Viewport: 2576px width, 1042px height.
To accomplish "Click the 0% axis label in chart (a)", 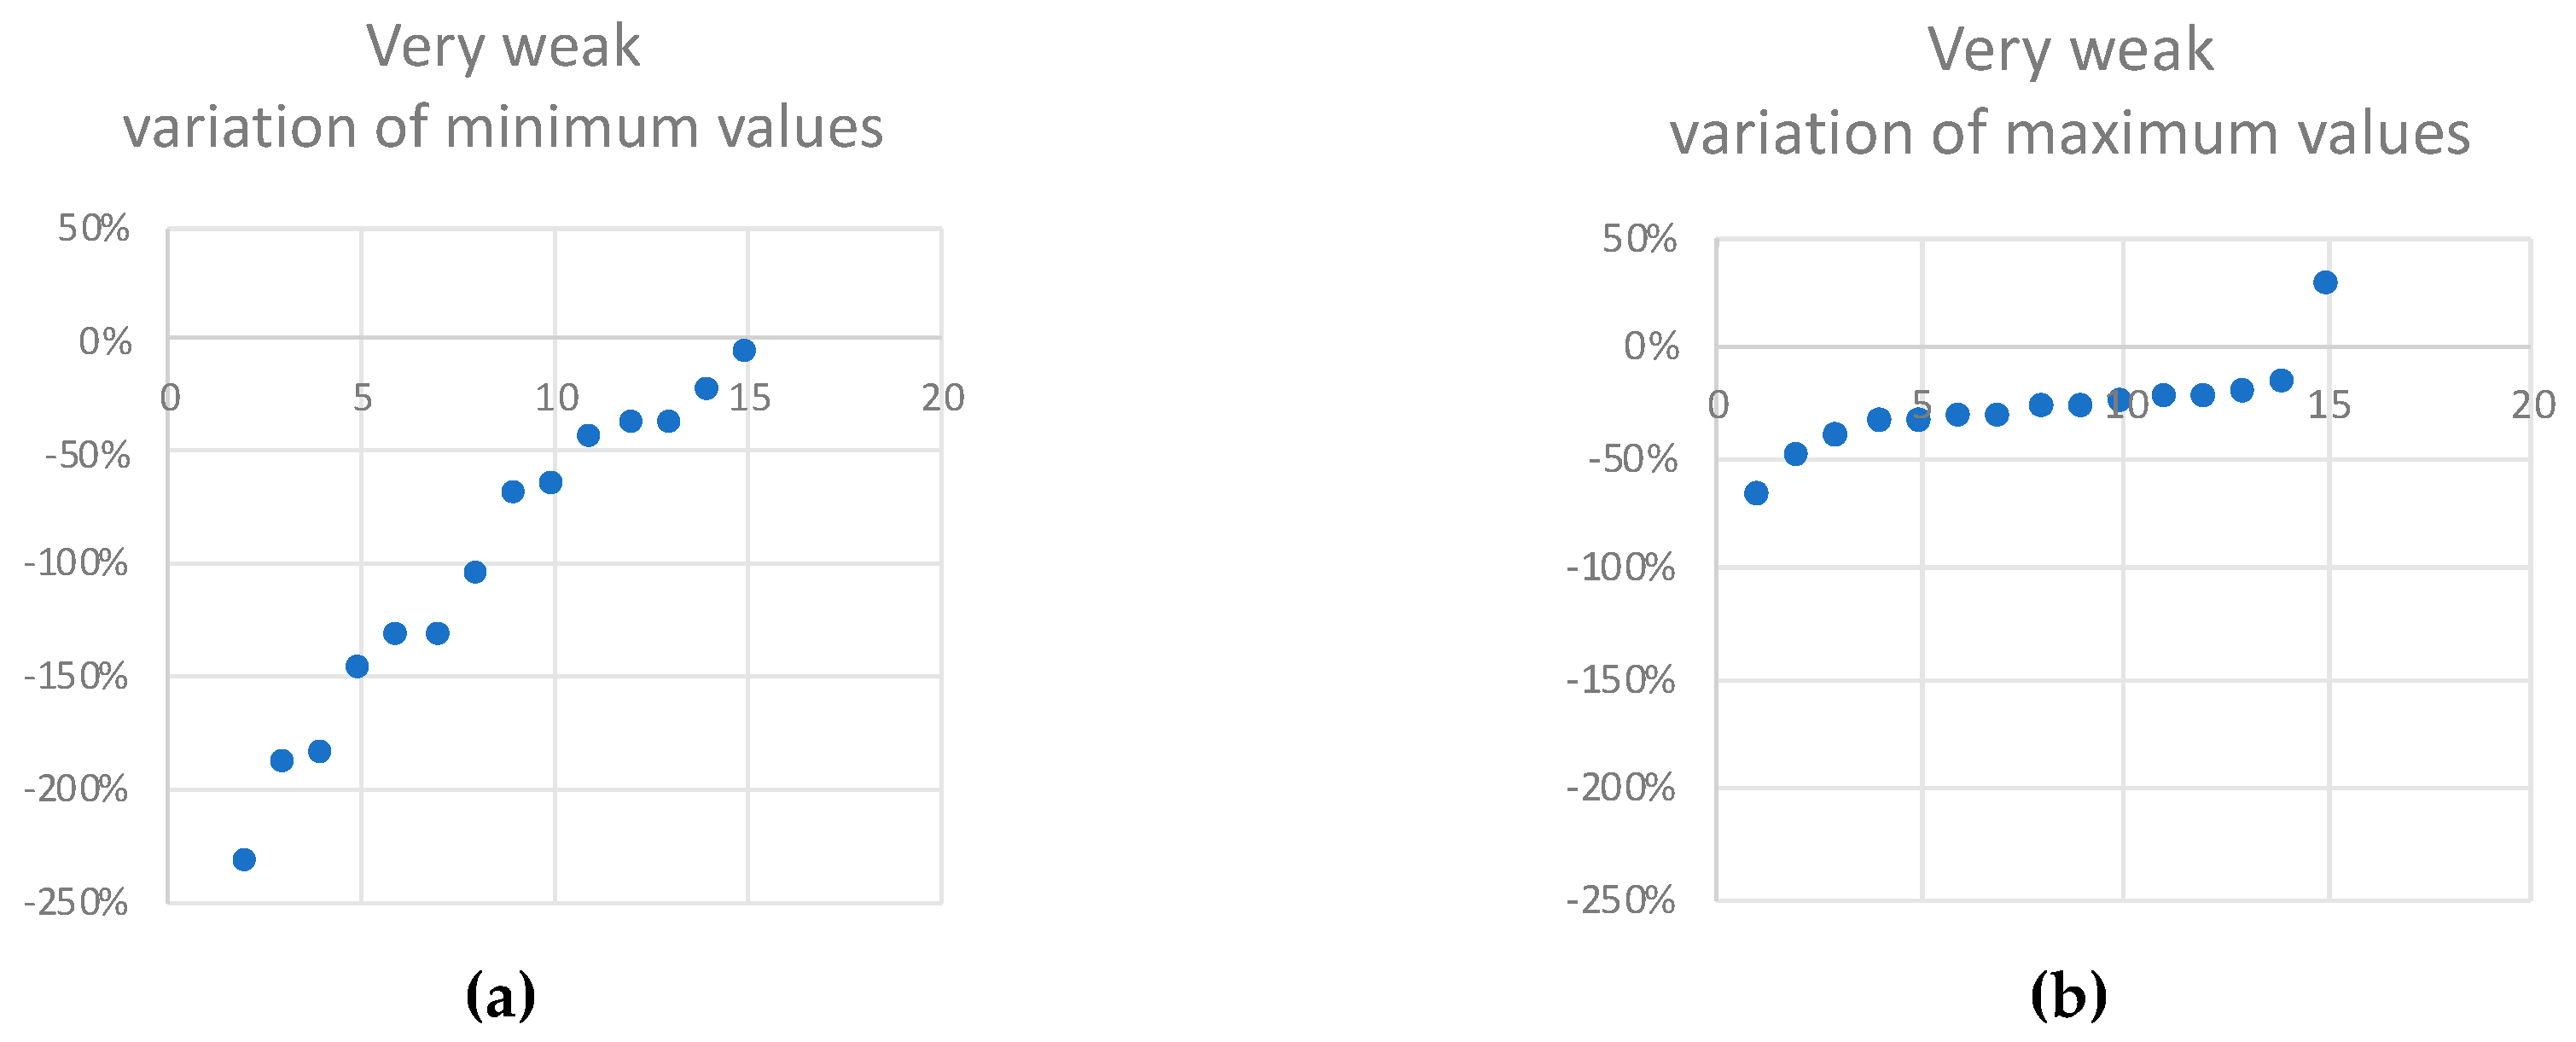I will (105, 342).
